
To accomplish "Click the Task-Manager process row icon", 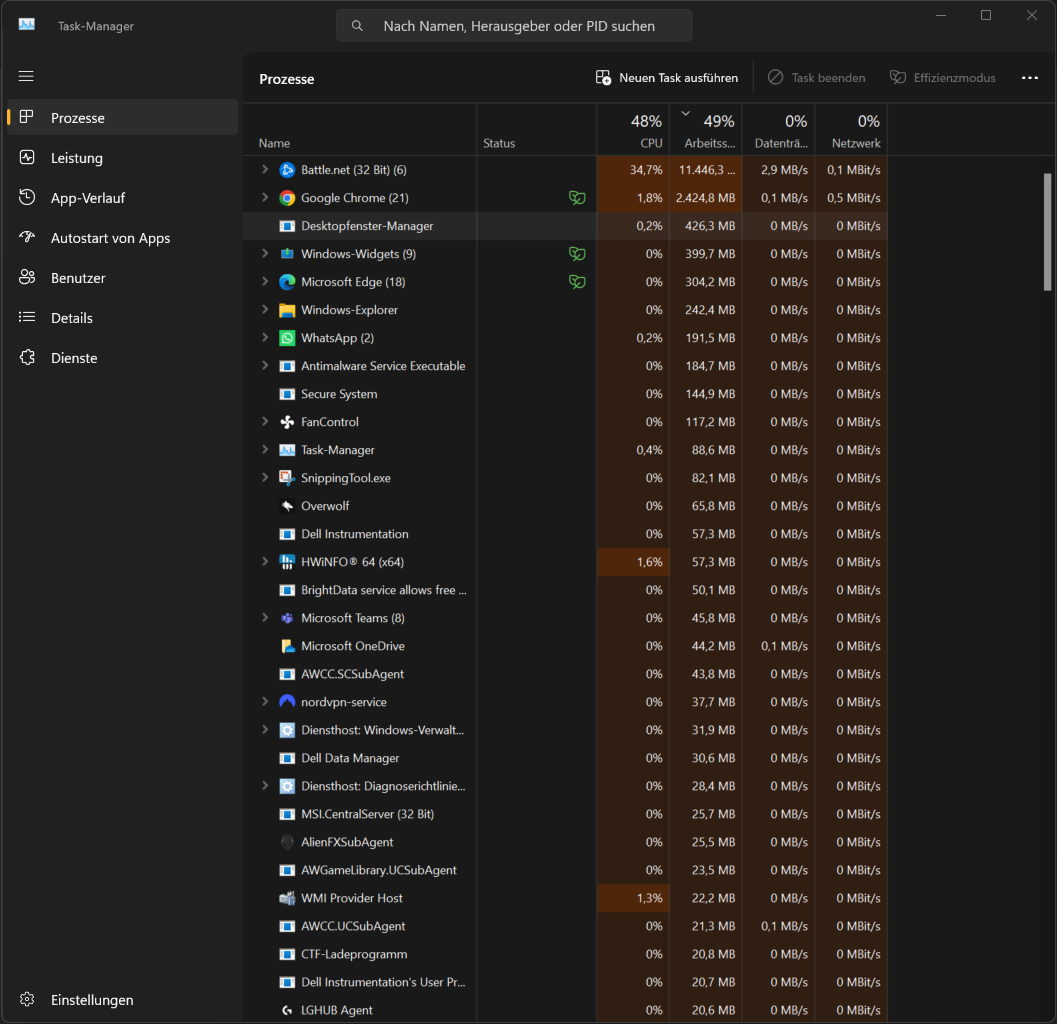I will click(x=287, y=450).
